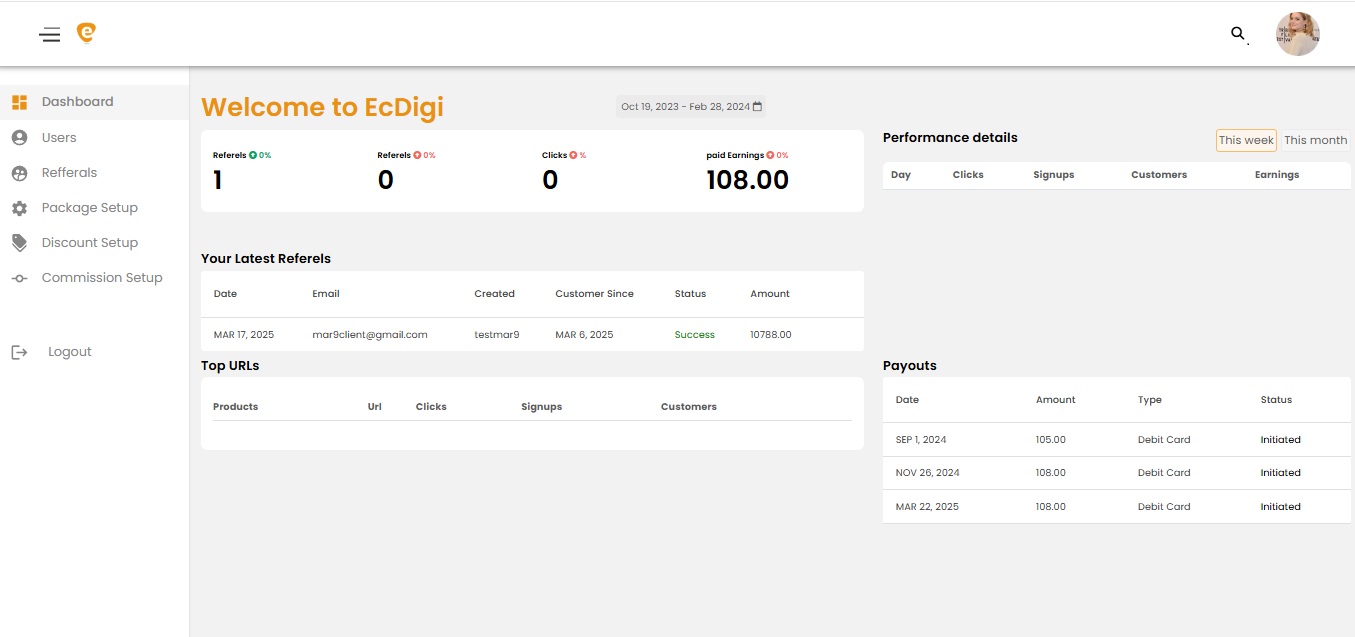Click the Type column header in Payouts
The image size is (1355, 637).
tap(1150, 400)
